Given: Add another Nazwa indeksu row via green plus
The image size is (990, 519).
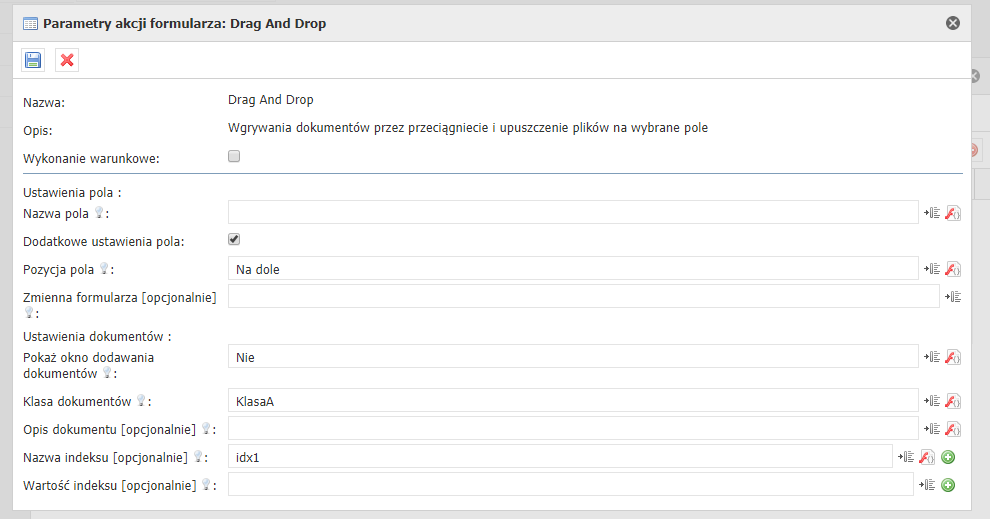Looking at the screenshot, I should 948,457.
